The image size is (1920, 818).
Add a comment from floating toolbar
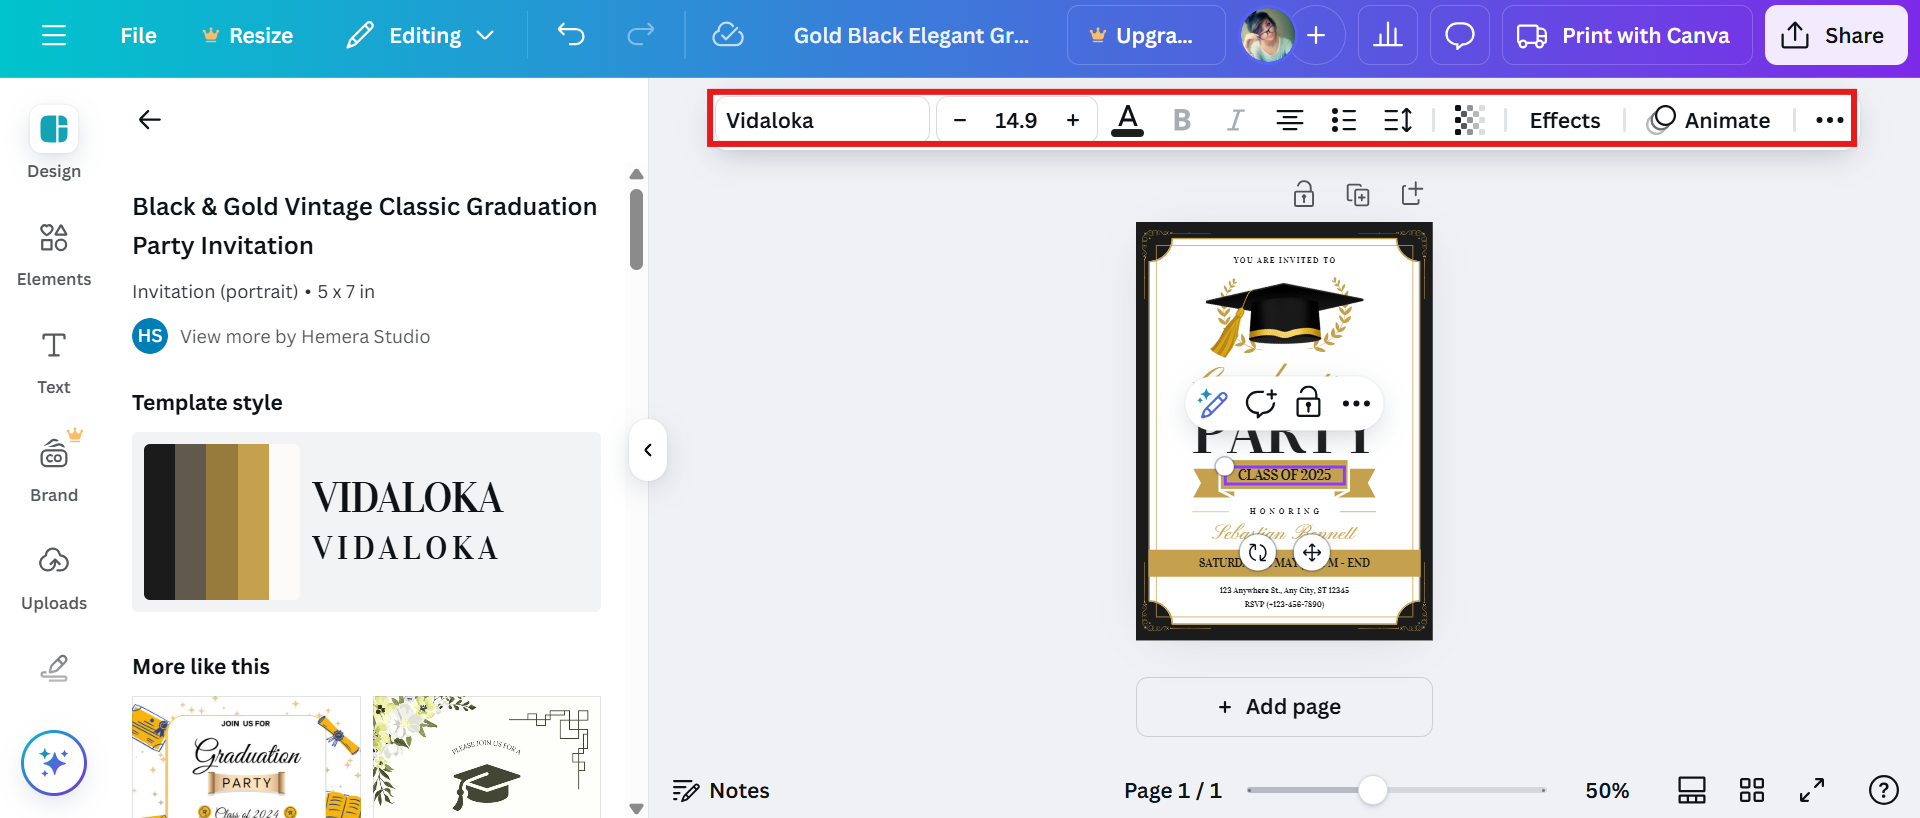(1261, 403)
